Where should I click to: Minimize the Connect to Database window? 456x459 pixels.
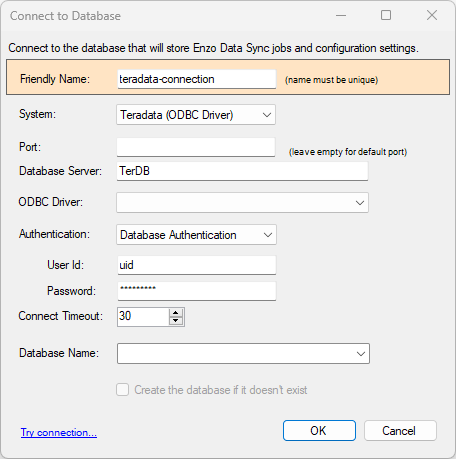click(341, 15)
